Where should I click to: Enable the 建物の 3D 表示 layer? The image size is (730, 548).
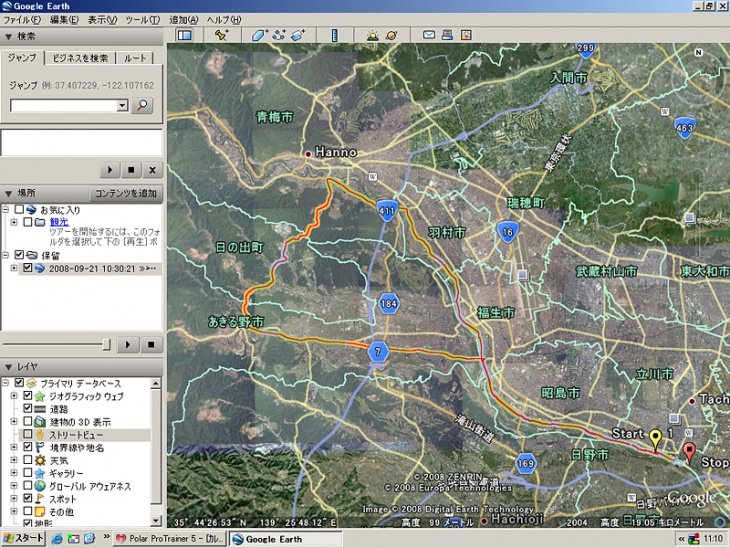tap(27, 421)
